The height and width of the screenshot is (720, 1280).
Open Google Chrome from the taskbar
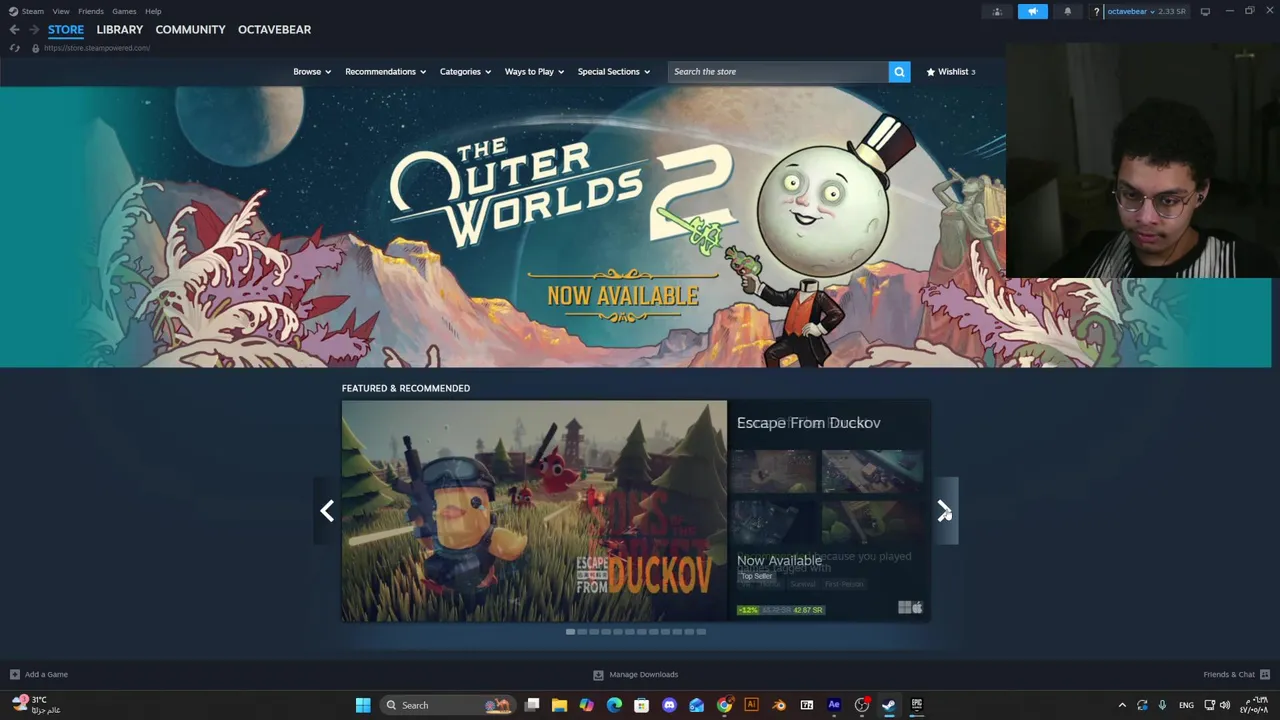724,705
